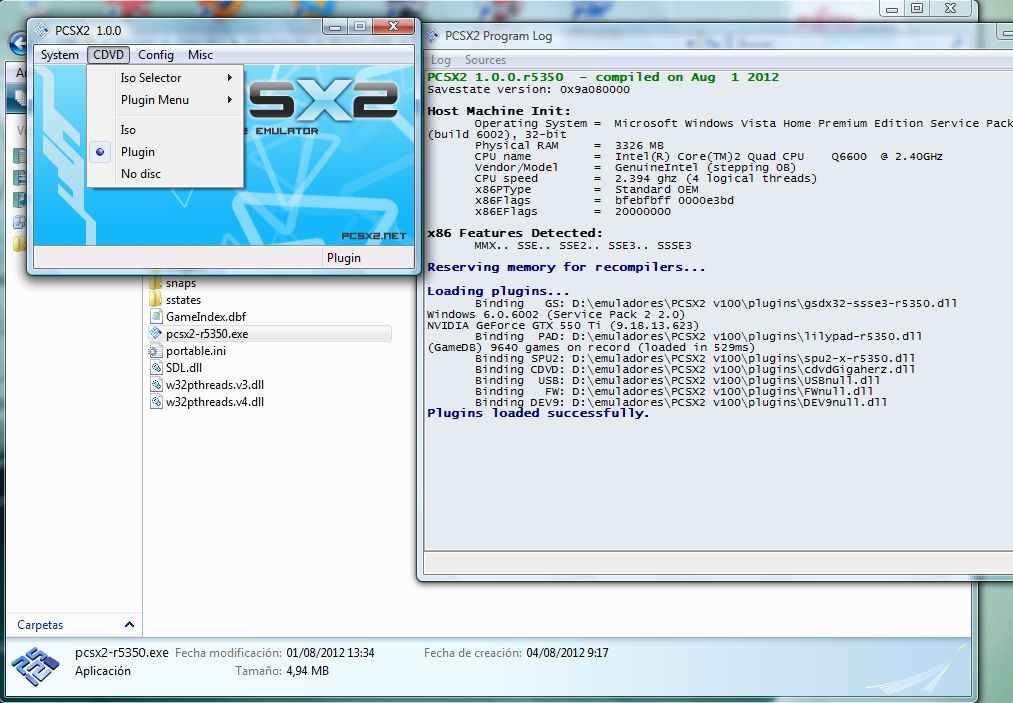Select the sstates folder icon
The width and height of the screenshot is (1013, 703).
(155, 300)
